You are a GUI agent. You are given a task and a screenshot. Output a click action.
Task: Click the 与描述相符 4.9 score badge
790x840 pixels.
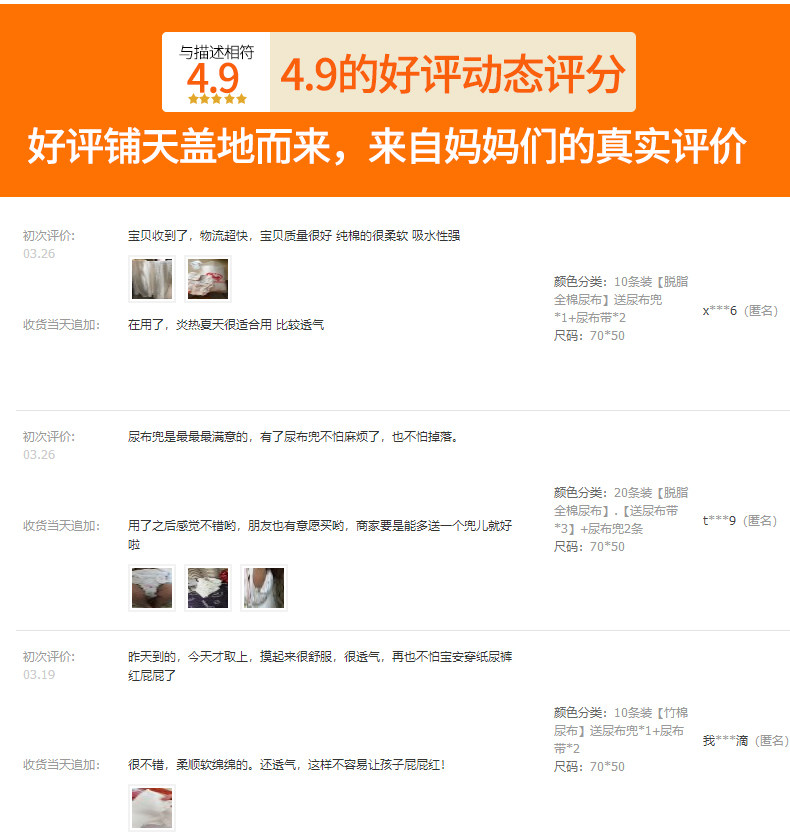[216, 72]
